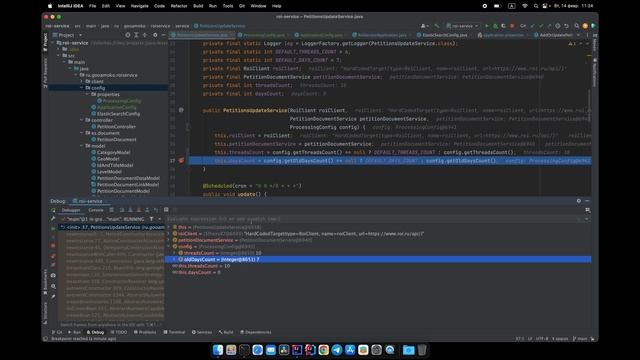Viewport: 640px width, 360px height.
Task: Click Stop red square in debug sidebar
Action: (53, 246)
